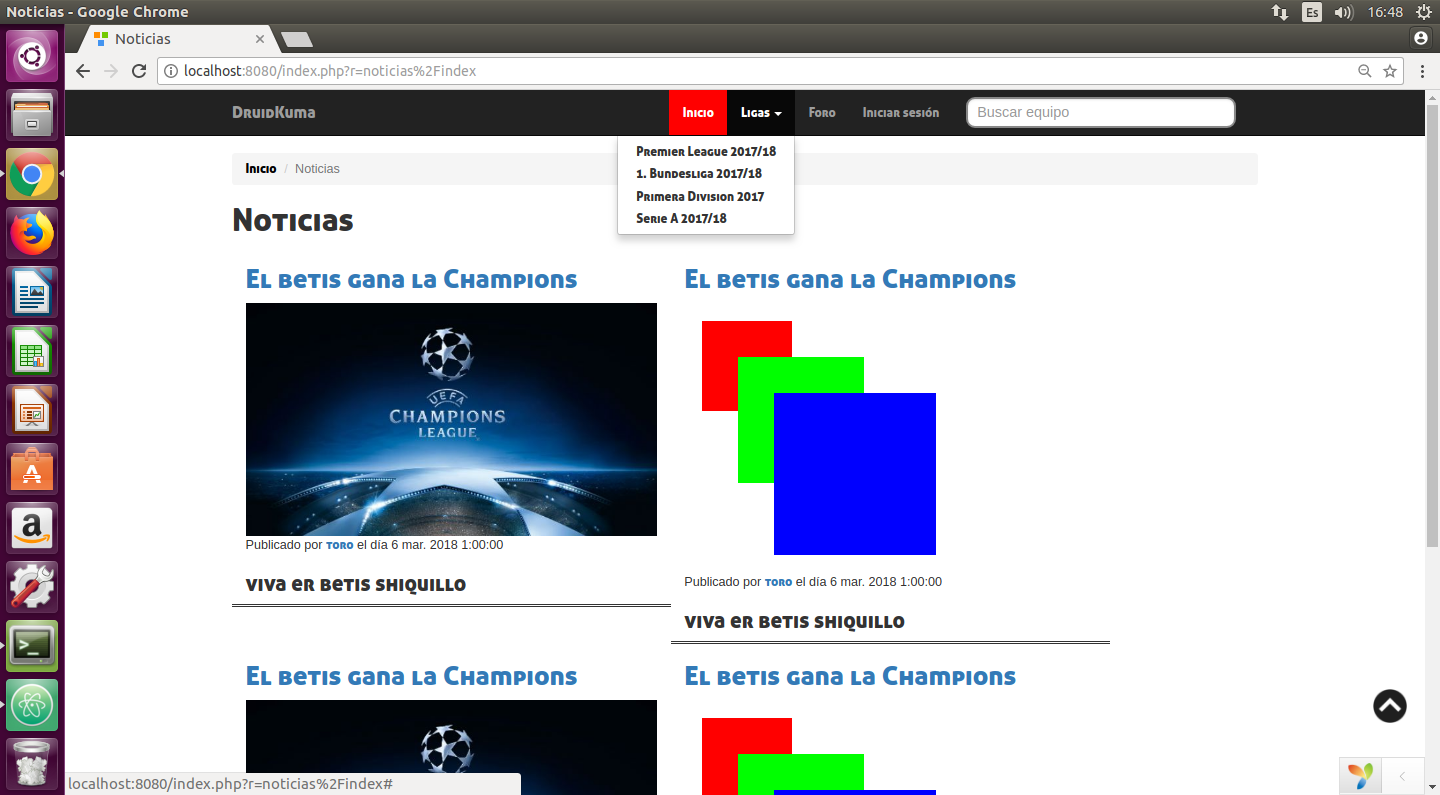The height and width of the screenshot is (795, 1440).
Task: Launch Firefox from the Ubuntu dock
Action: click(32, 234)
